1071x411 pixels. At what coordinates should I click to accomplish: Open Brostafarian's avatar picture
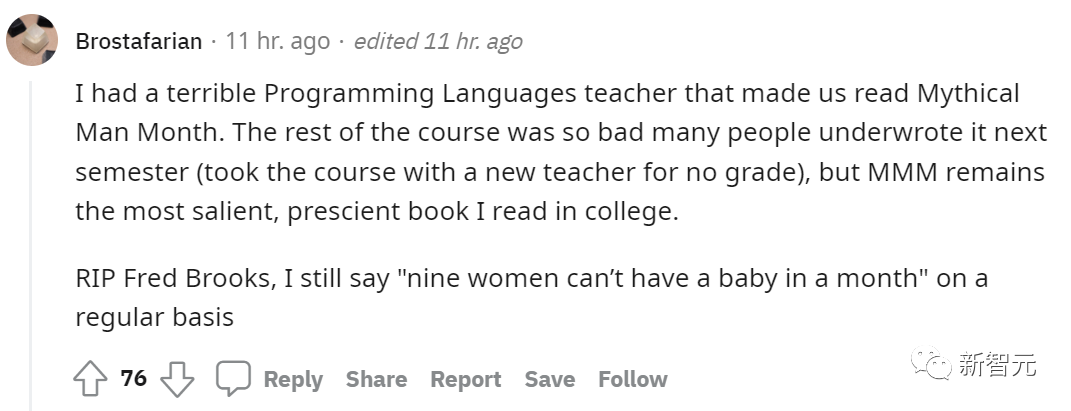pyautogui.click(x=32, y=40)
